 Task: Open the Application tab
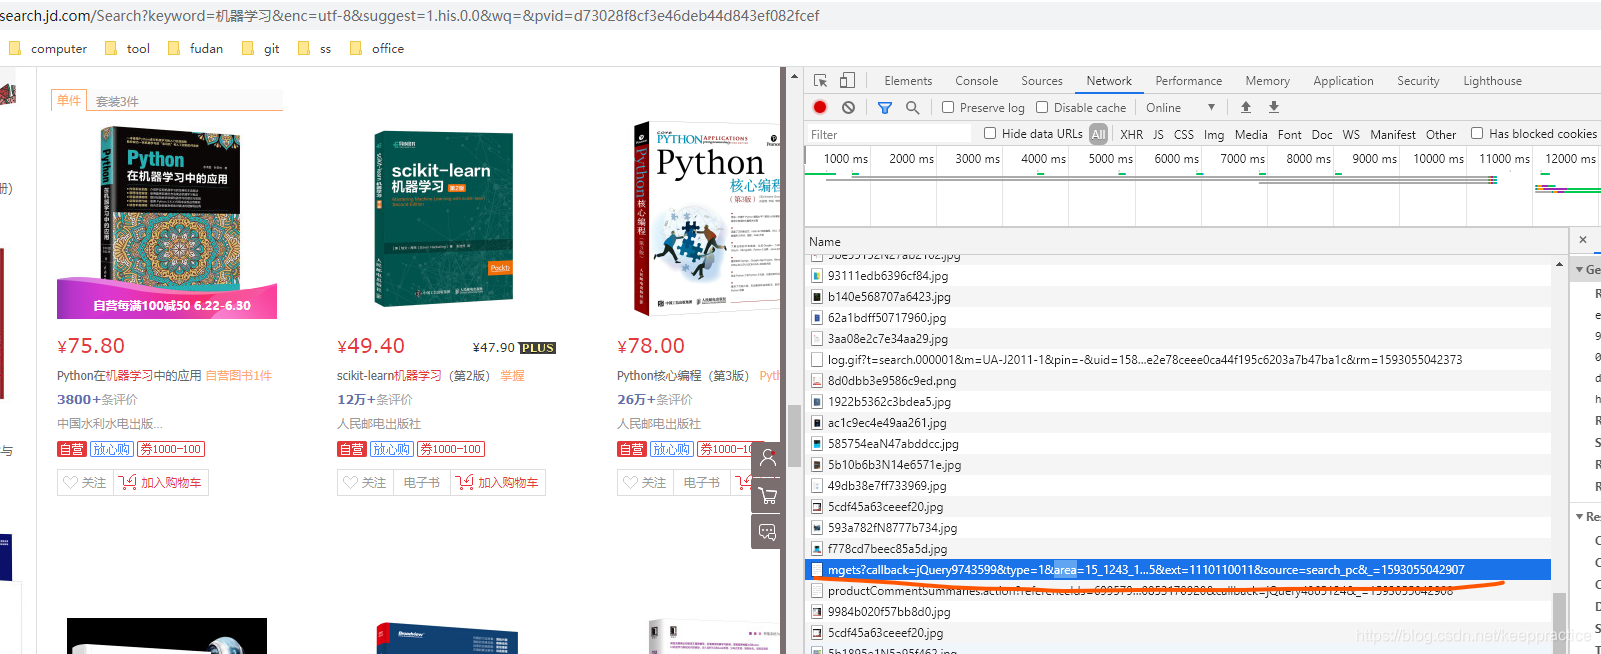[x=1343, y=81]
